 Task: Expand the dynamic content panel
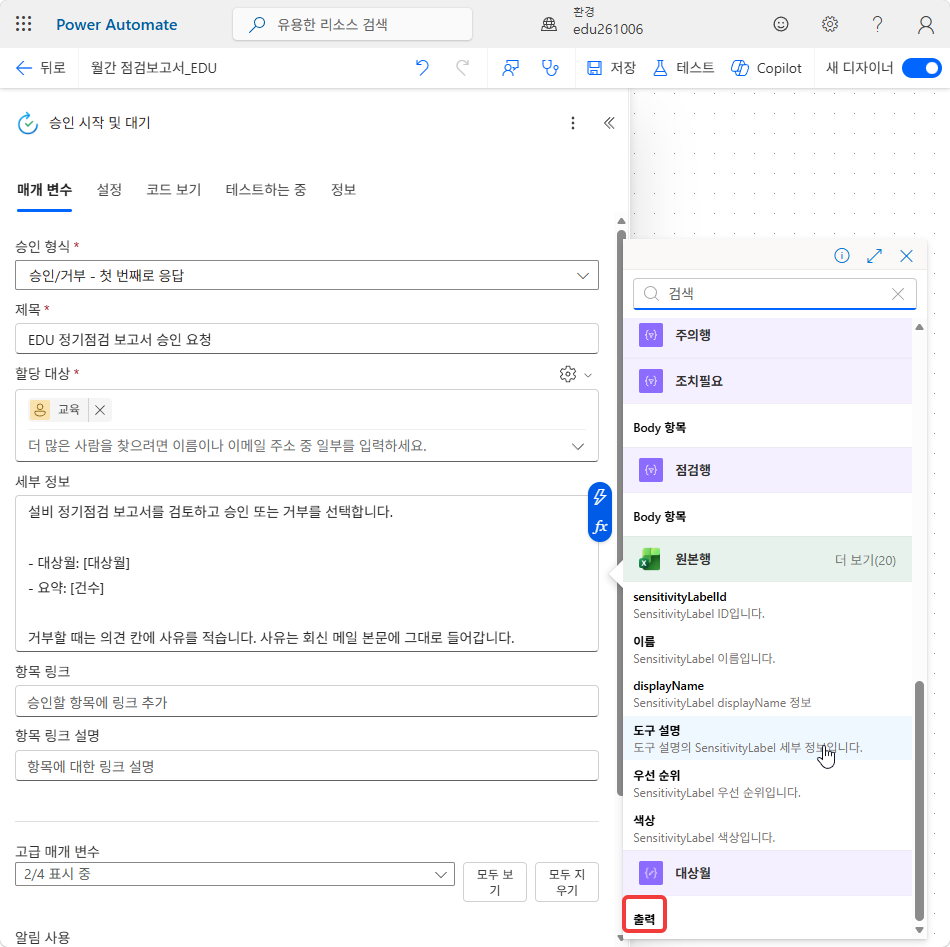click(x=874, y=256)
